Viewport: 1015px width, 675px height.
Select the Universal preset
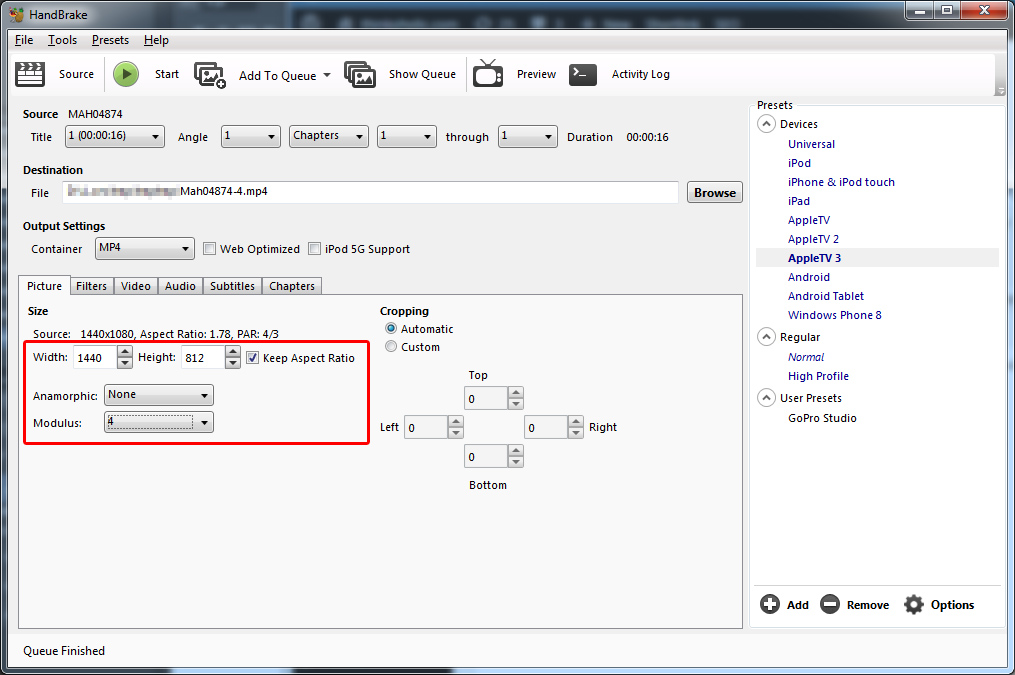[811, 144]
